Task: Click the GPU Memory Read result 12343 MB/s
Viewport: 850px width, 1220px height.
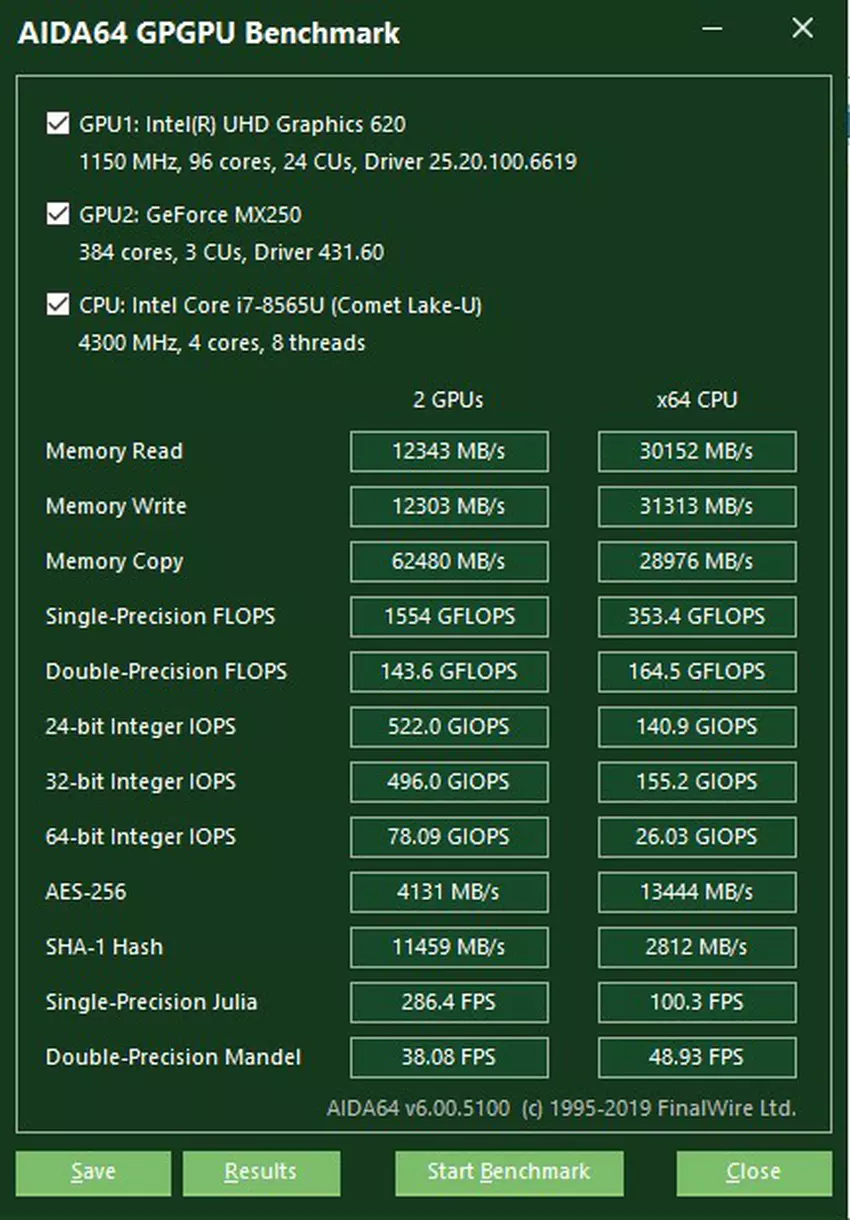Action: click(449, 452)
